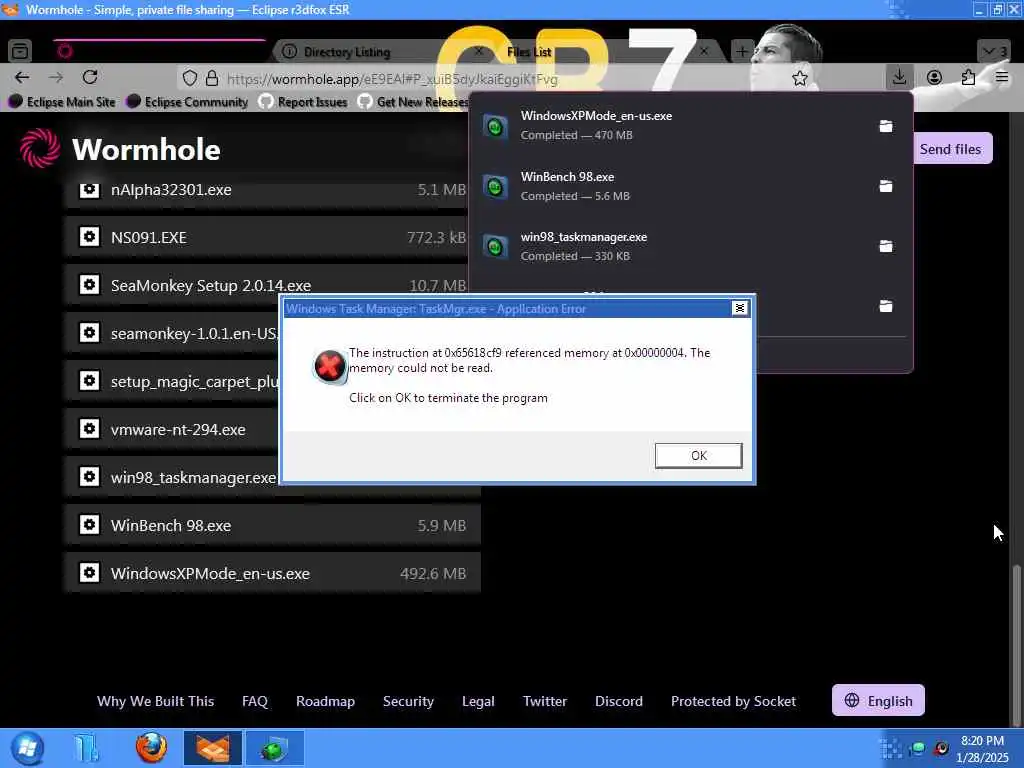The image size is (1024, 768).
Task: Open the Discord footer link
Action: click(x=618, y=701)
